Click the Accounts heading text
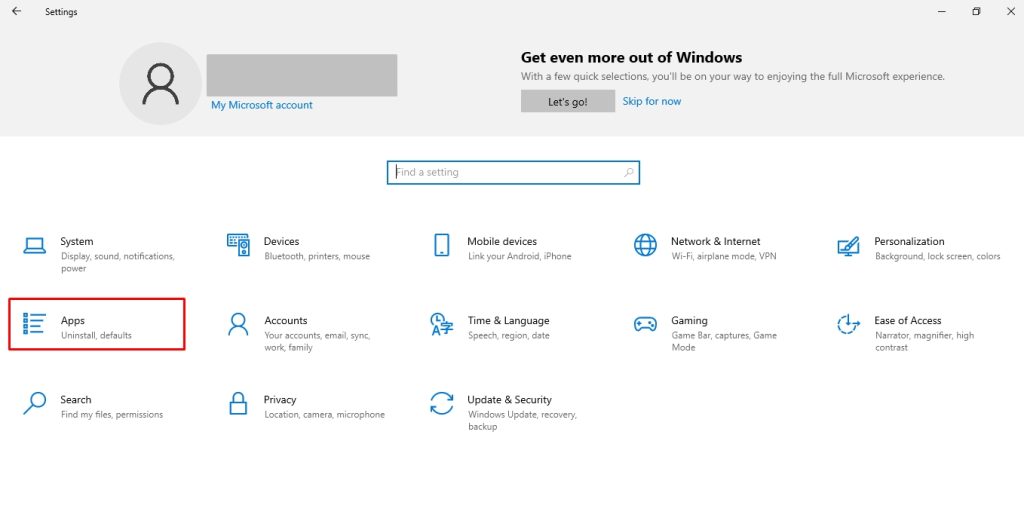 [285, 320]
